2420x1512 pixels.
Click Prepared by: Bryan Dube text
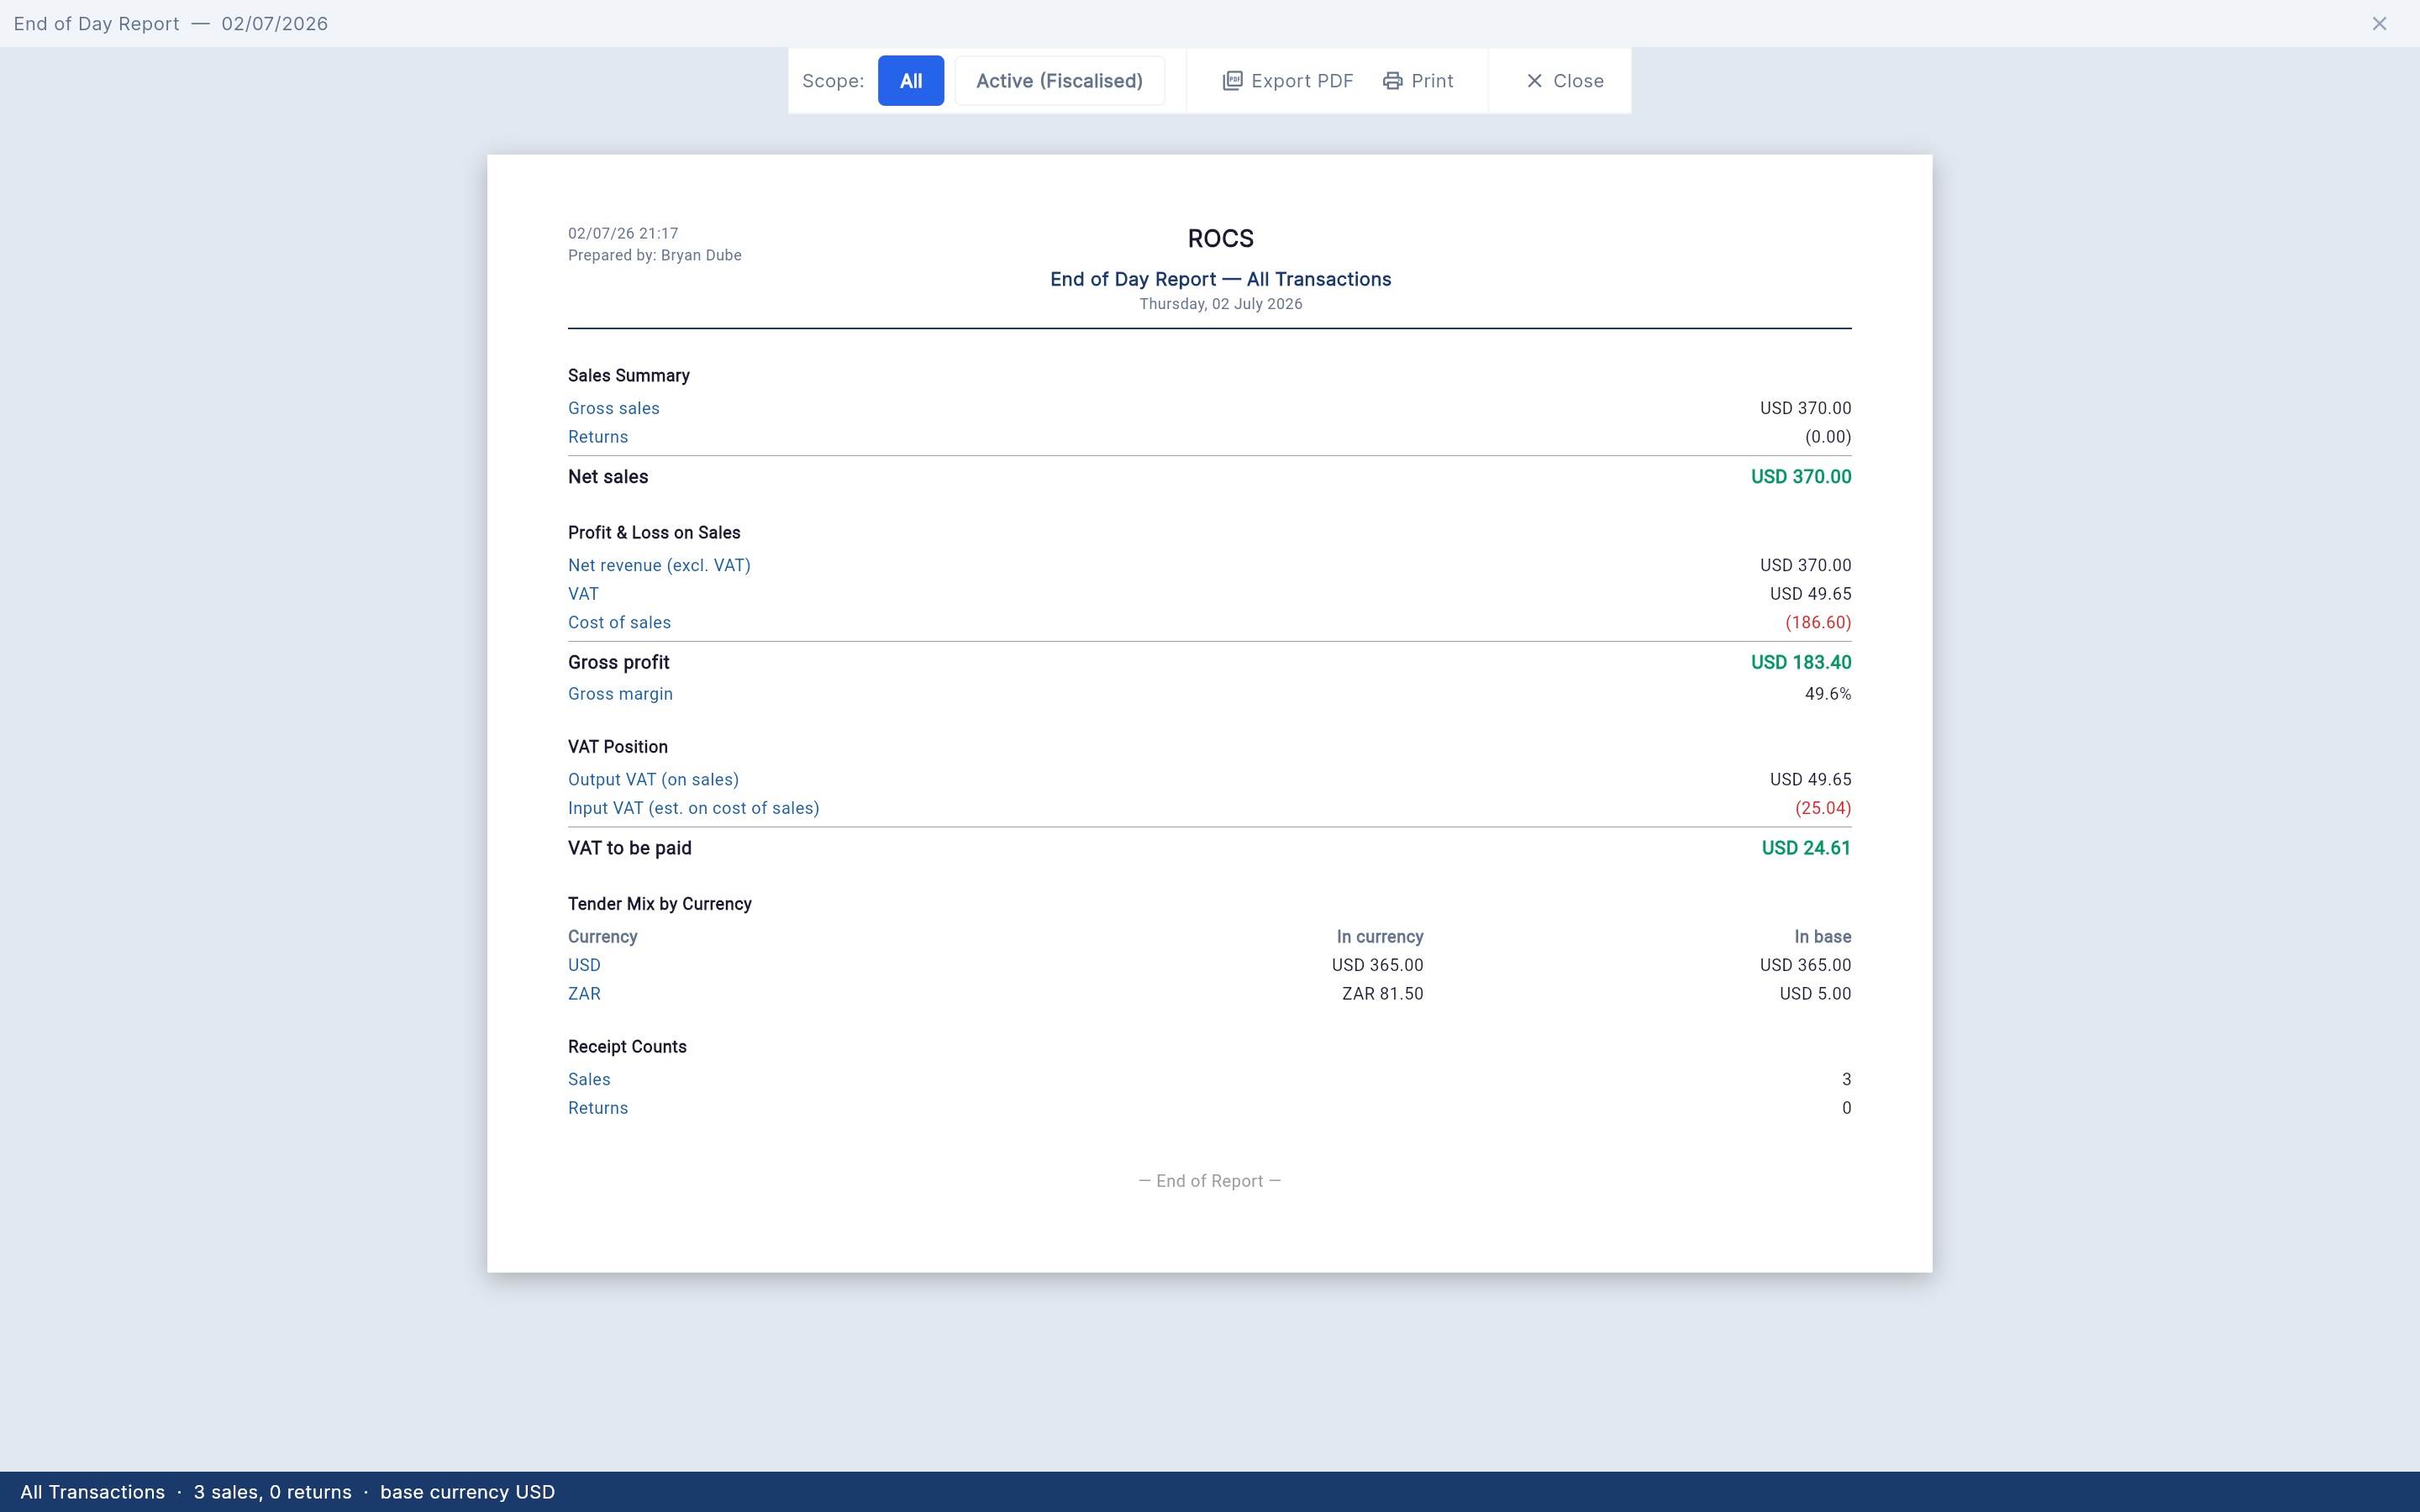point(655,255)
